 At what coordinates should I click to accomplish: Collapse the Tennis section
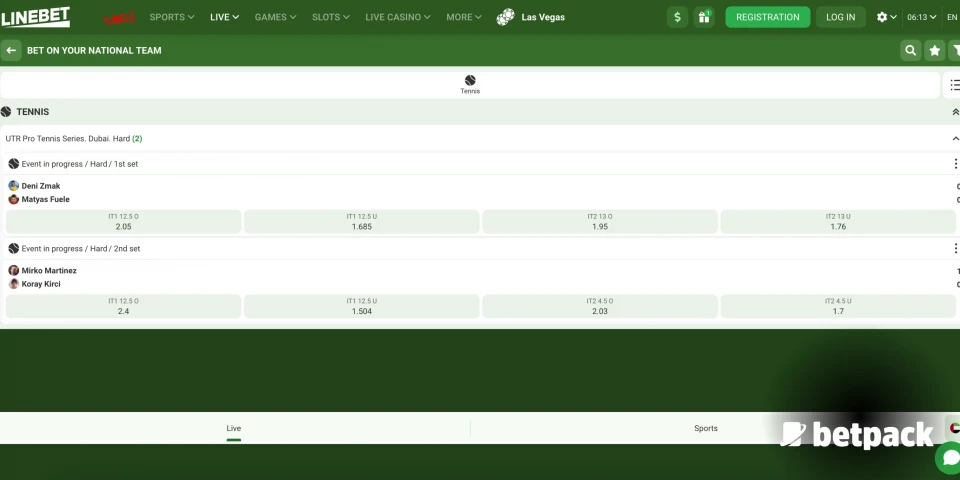click(955, 112)
